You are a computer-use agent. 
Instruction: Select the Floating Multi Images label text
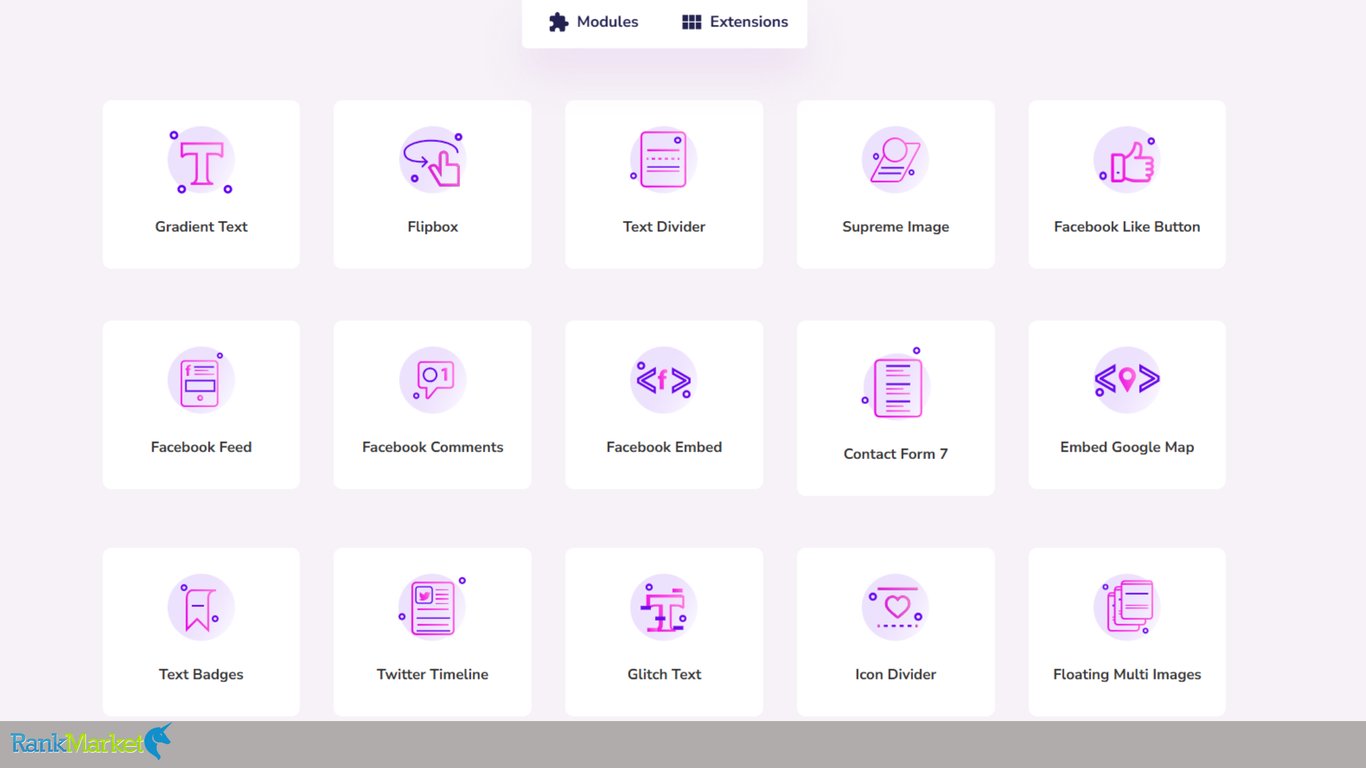pos(1127,674)
